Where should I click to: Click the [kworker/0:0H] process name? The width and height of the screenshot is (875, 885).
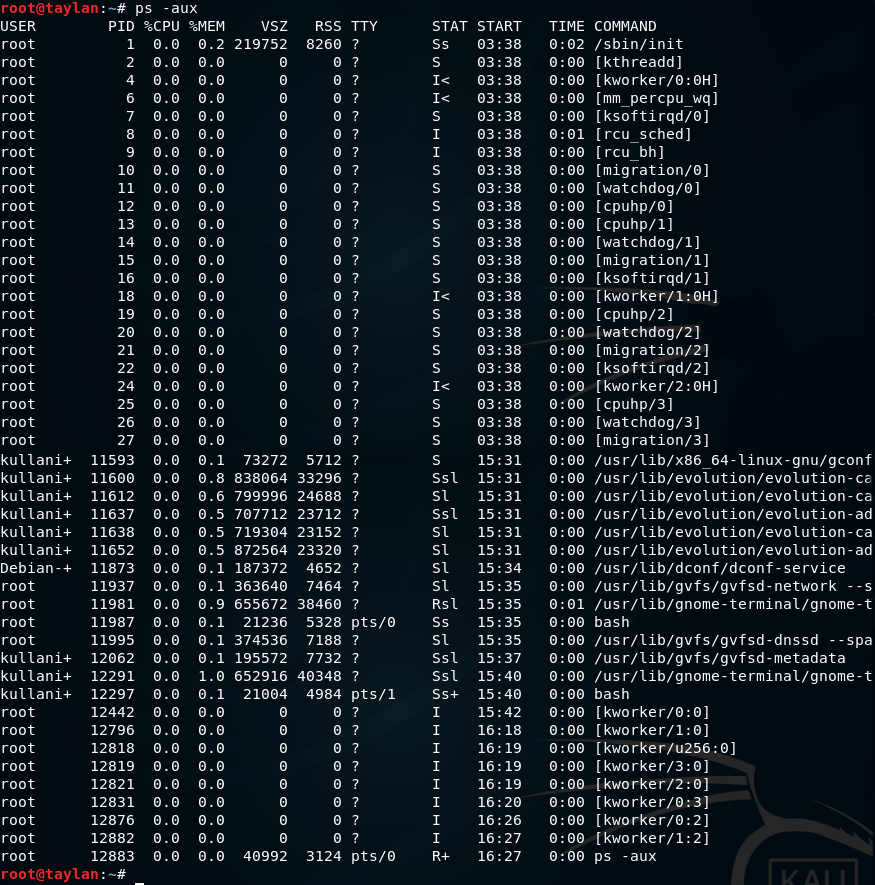[657, 80]
